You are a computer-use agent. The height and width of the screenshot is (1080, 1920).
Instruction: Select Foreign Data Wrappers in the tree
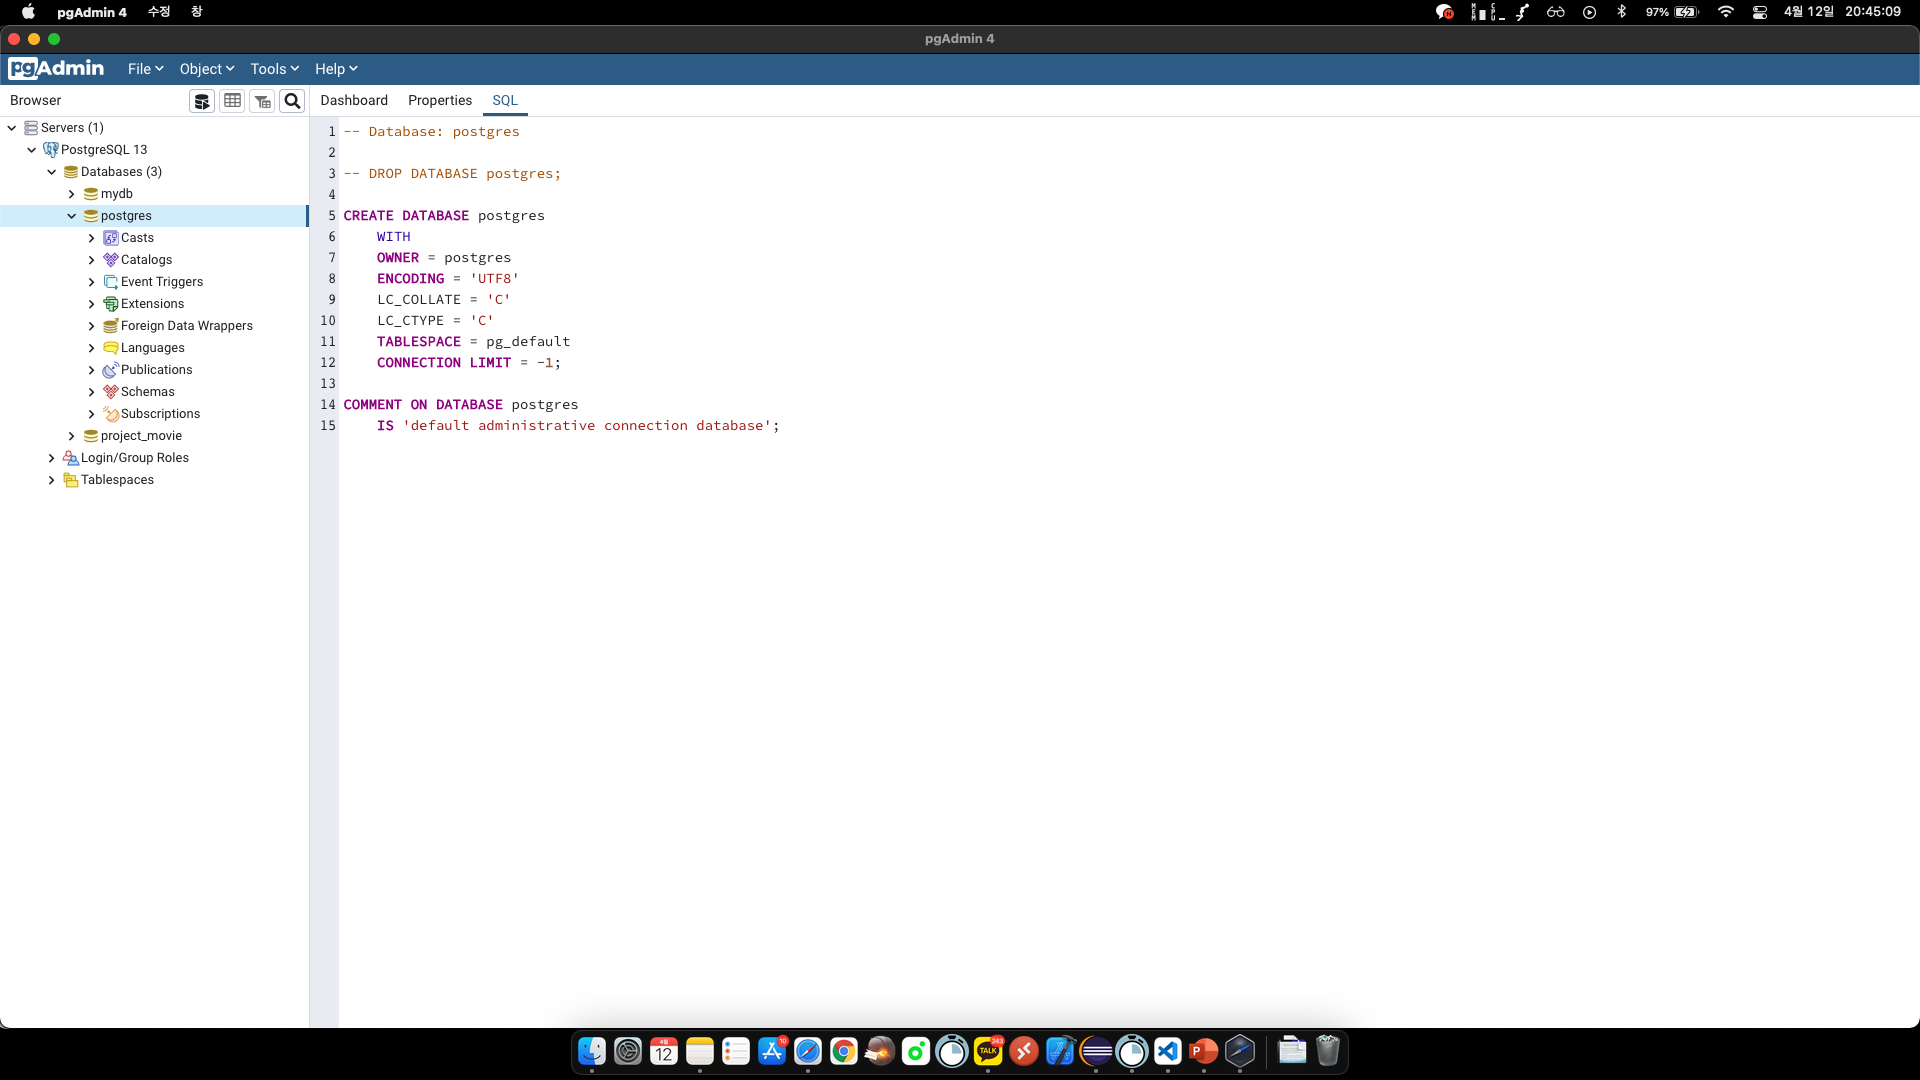187,326
